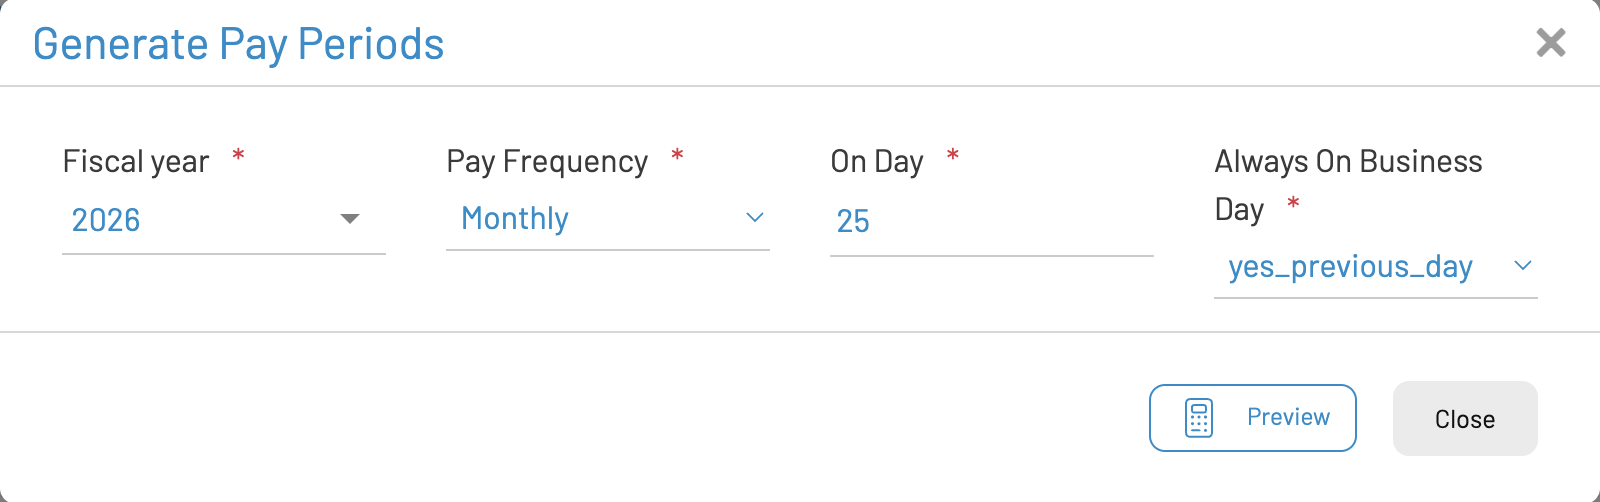
Task: Click the Always On Business Day label
Action: tap(1348, 162)
